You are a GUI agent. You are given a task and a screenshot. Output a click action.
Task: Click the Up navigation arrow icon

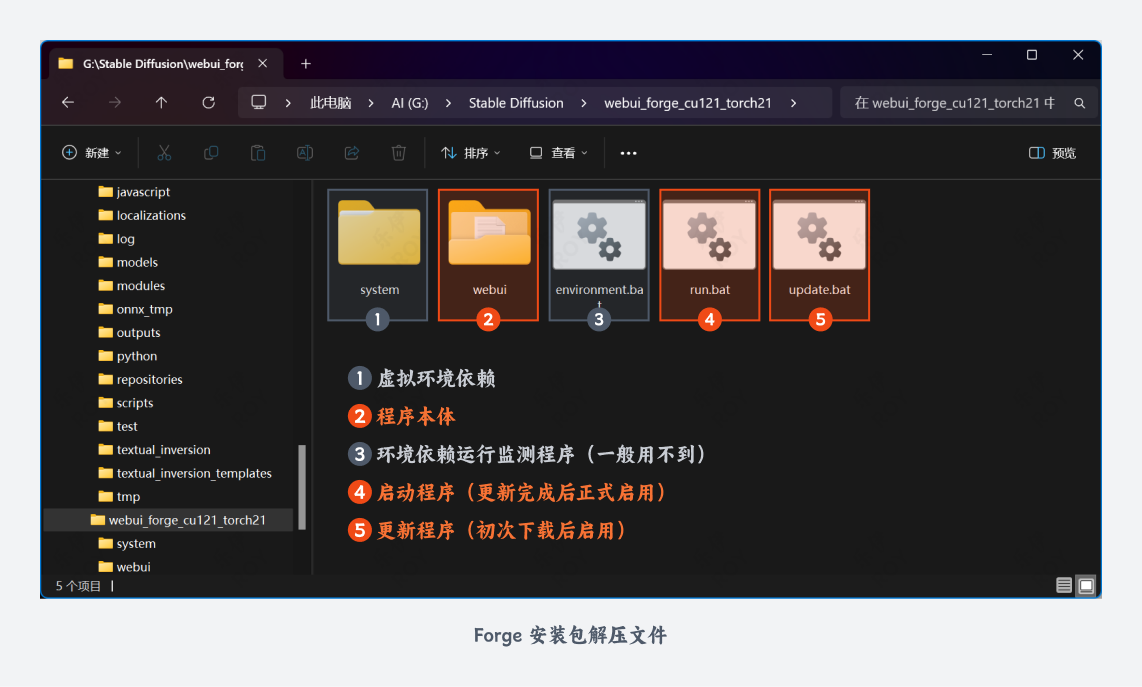[x=162, y=102]
